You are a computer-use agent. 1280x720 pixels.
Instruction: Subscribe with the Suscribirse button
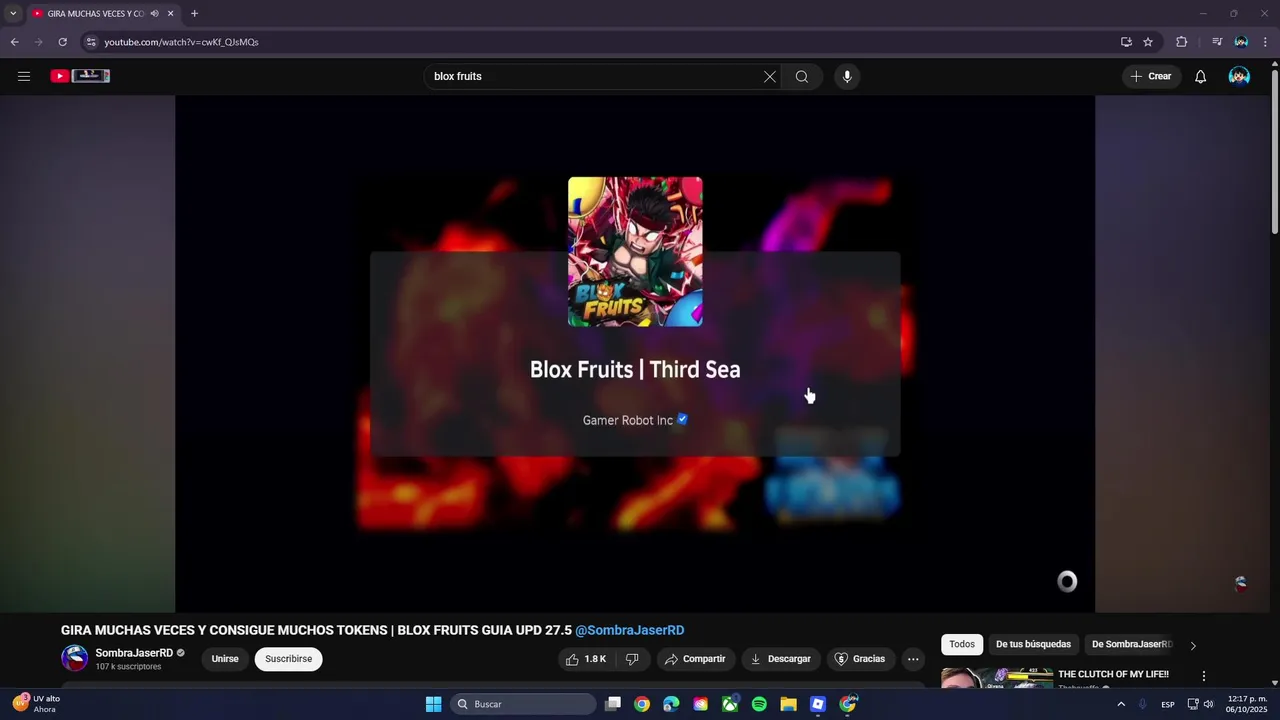pos(288,659)
